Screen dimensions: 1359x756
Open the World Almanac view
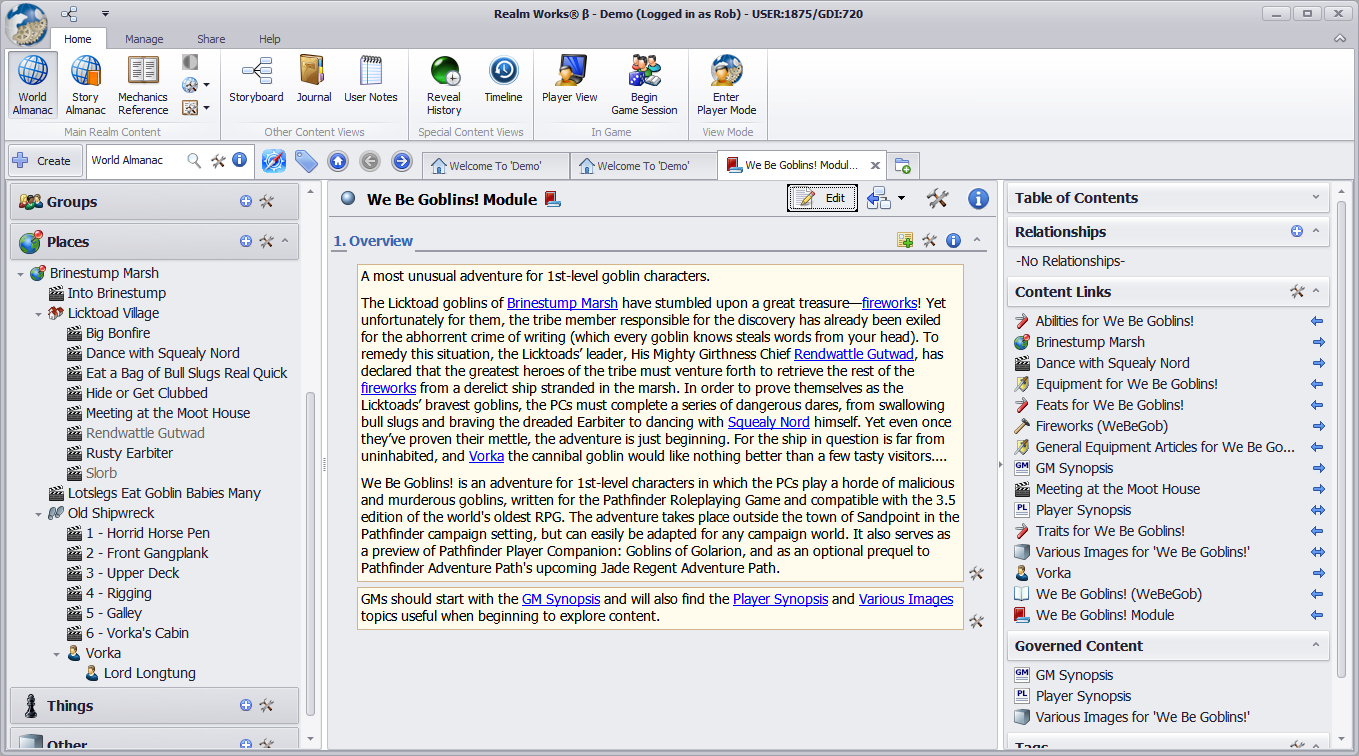(x=32, y=85)
